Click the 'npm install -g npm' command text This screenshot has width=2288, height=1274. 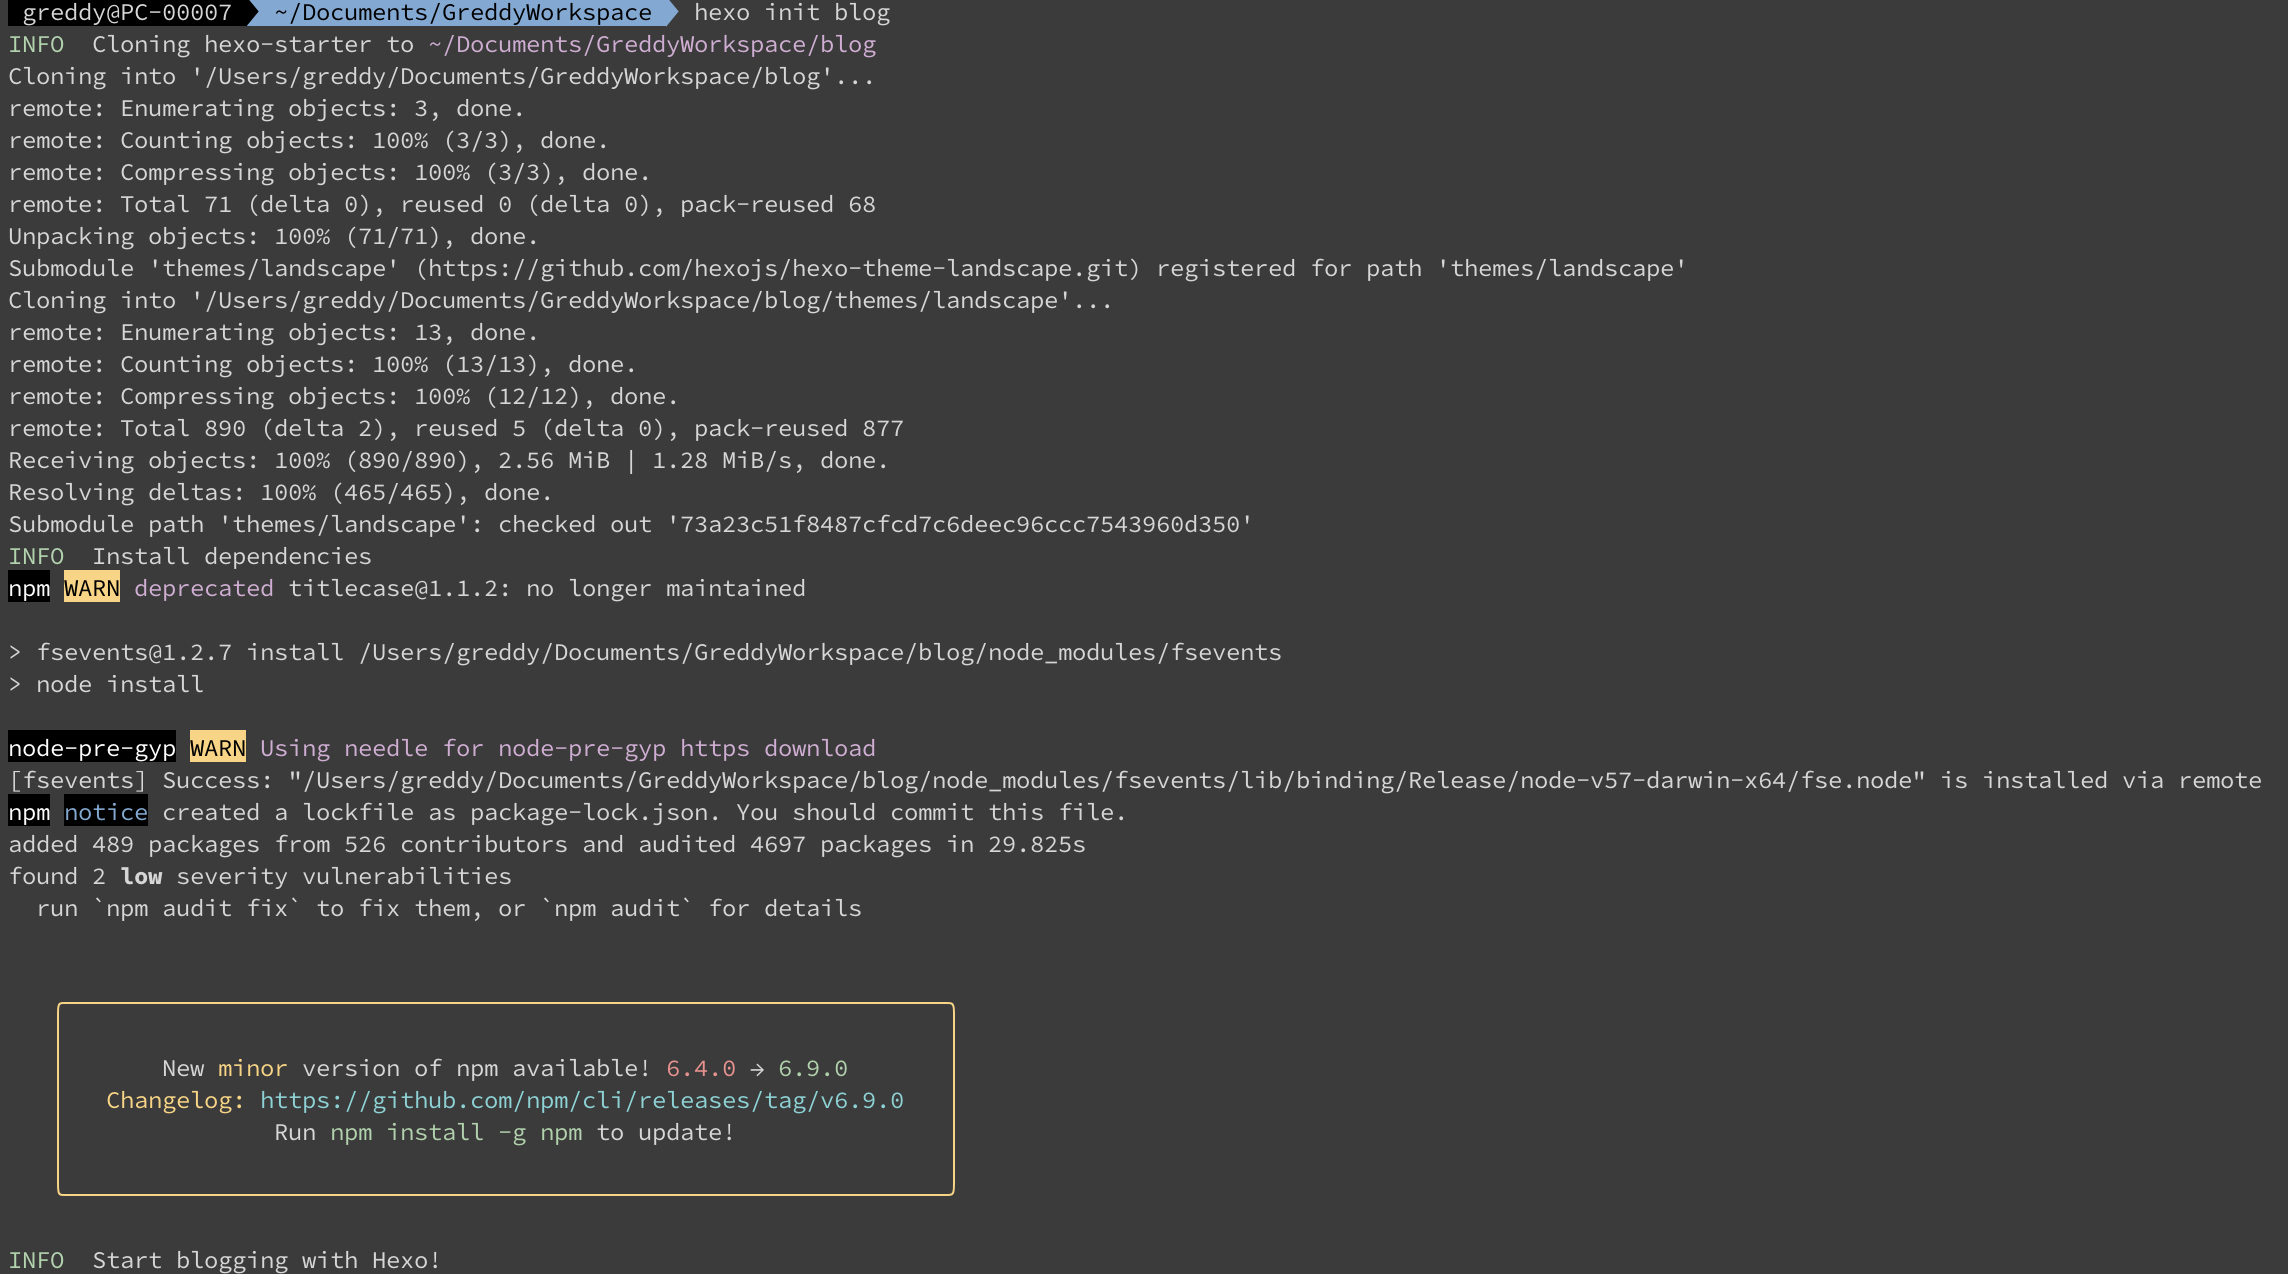tap(456, 1132)
